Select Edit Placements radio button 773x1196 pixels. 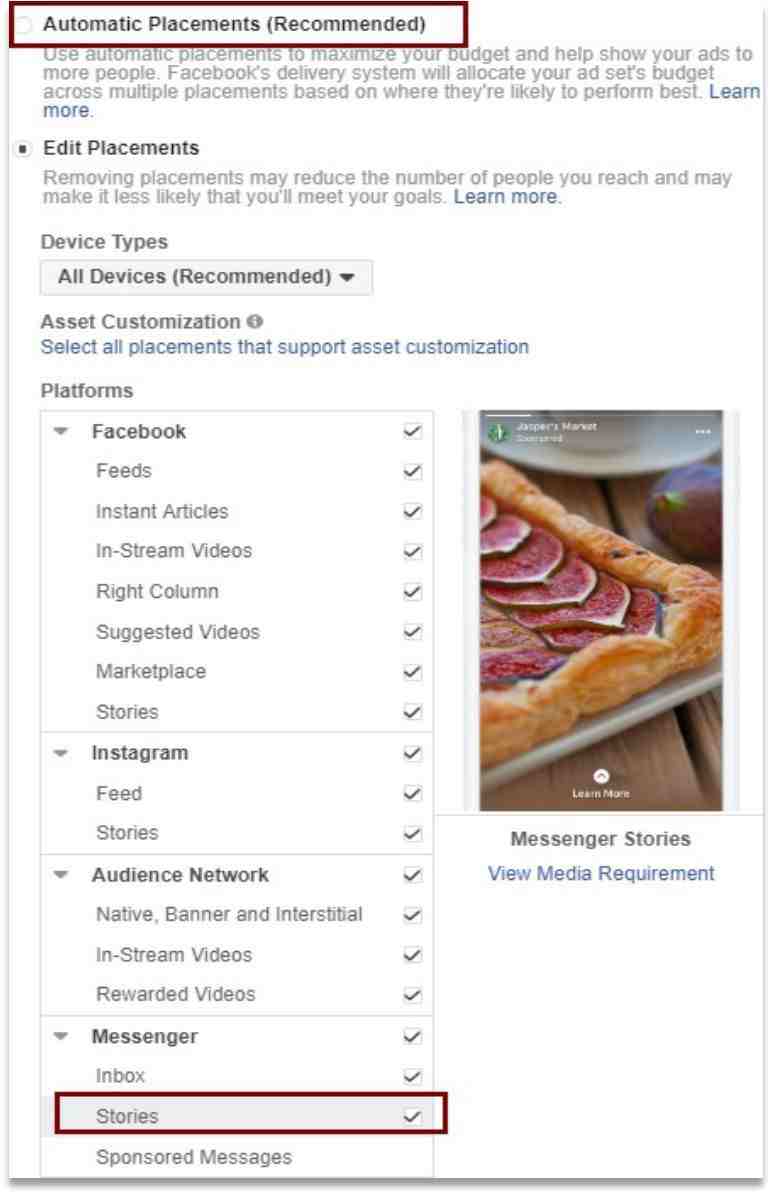click(x=24, y=148)
